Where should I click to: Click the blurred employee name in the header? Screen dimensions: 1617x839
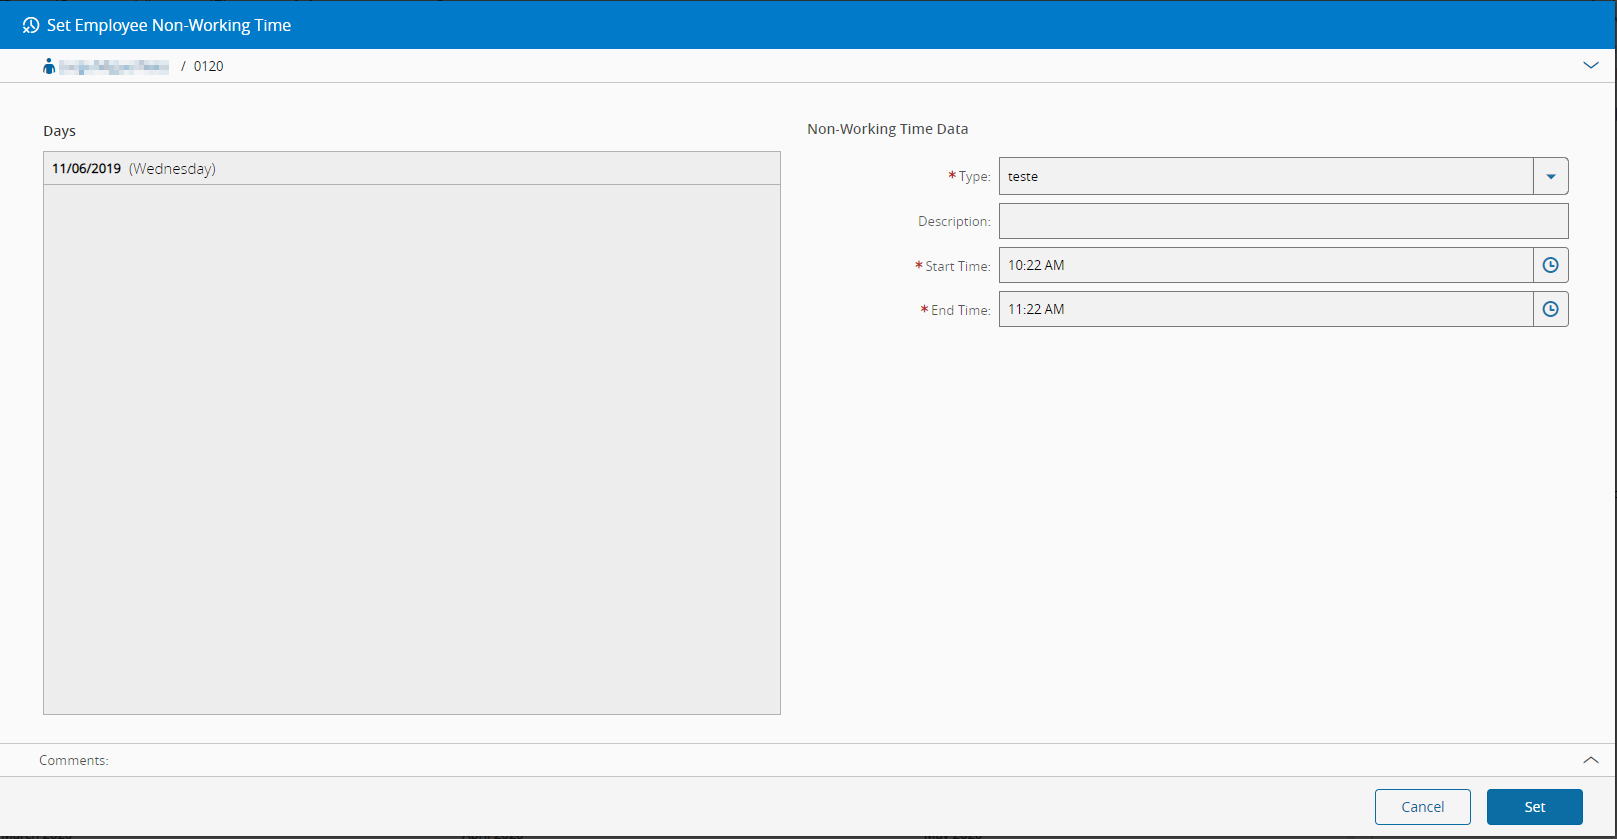point(114,66)
